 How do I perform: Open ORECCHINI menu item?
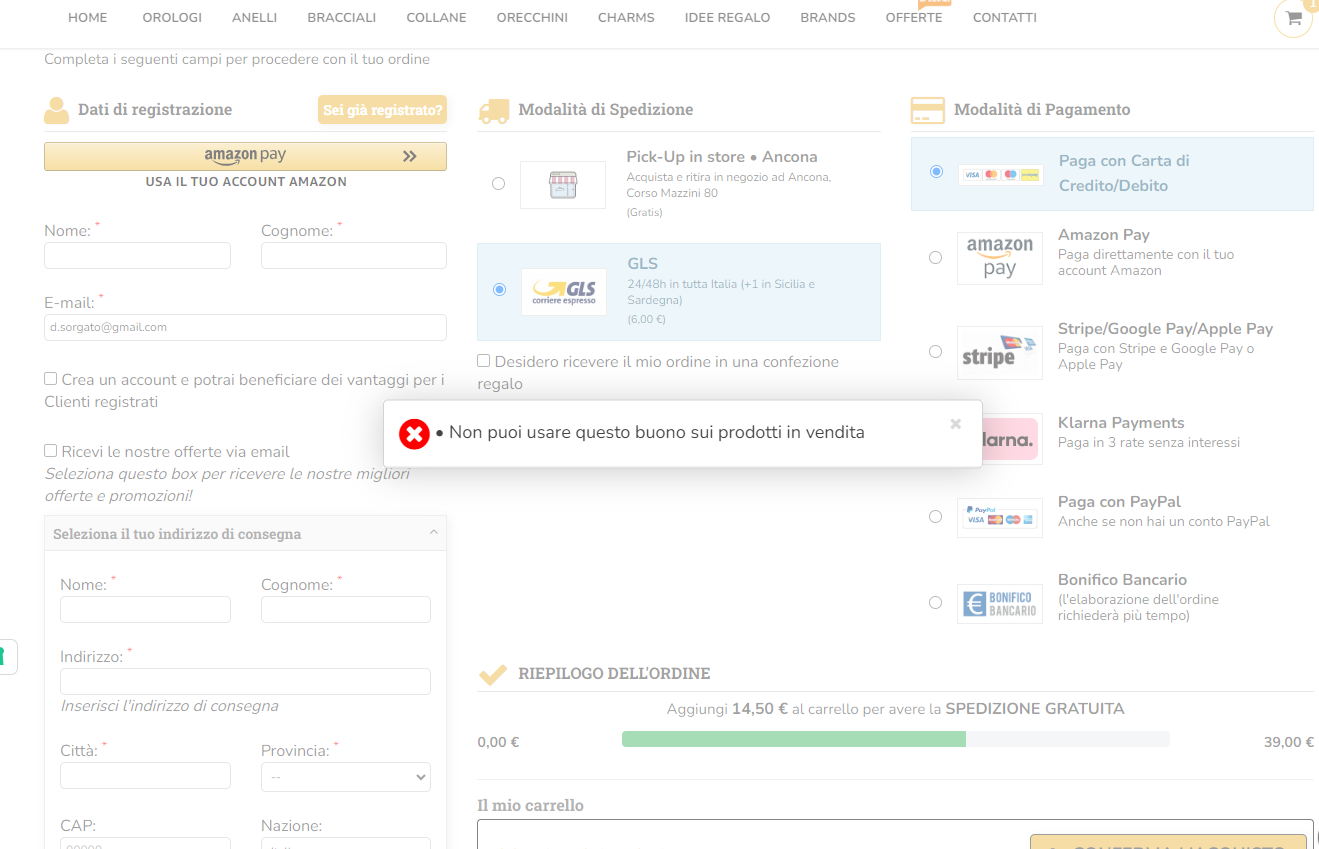pyautogui.click(x=532, y=18)
